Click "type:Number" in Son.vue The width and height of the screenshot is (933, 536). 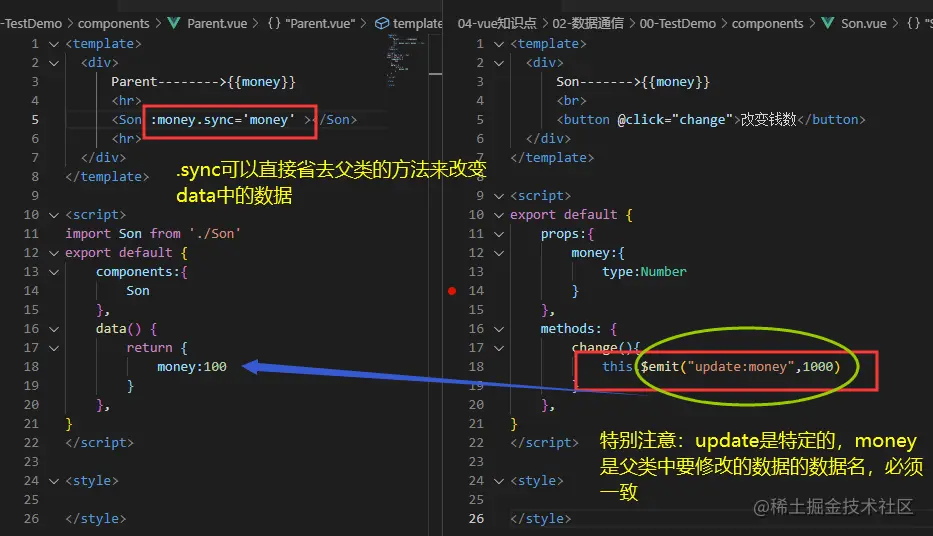(x=644, y=272)
